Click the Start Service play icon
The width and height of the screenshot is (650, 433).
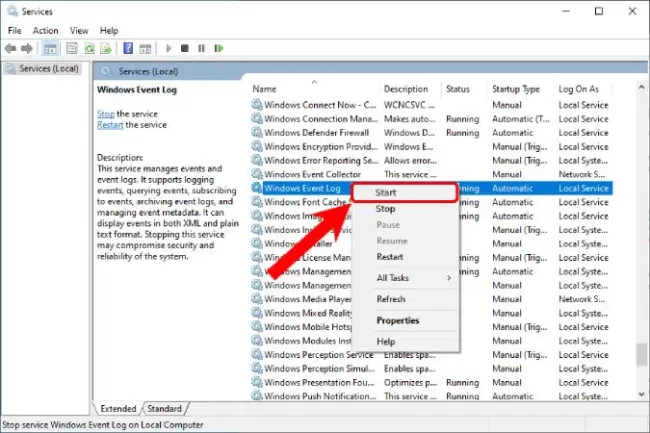pyautogui.click(x=168, y=48)
